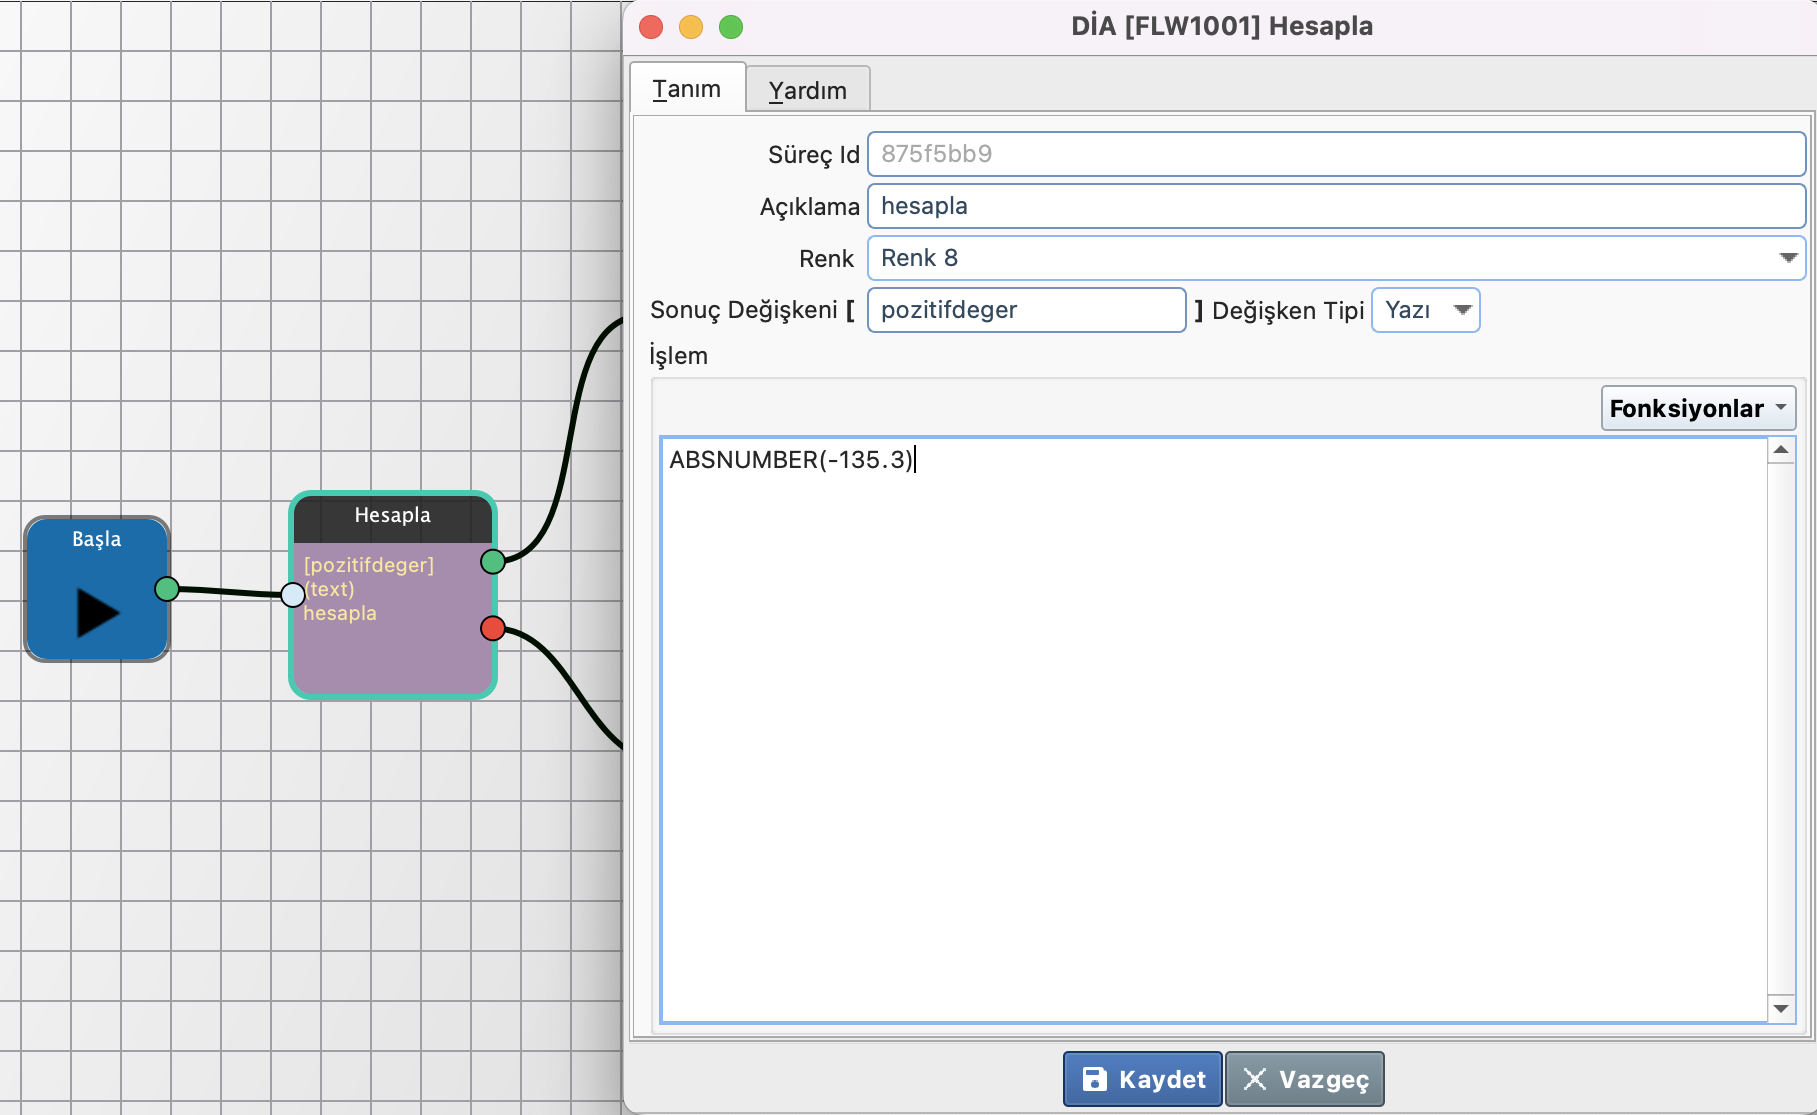Select the Tanım tab
1817x1115 pixels.
tap(687, 89)
